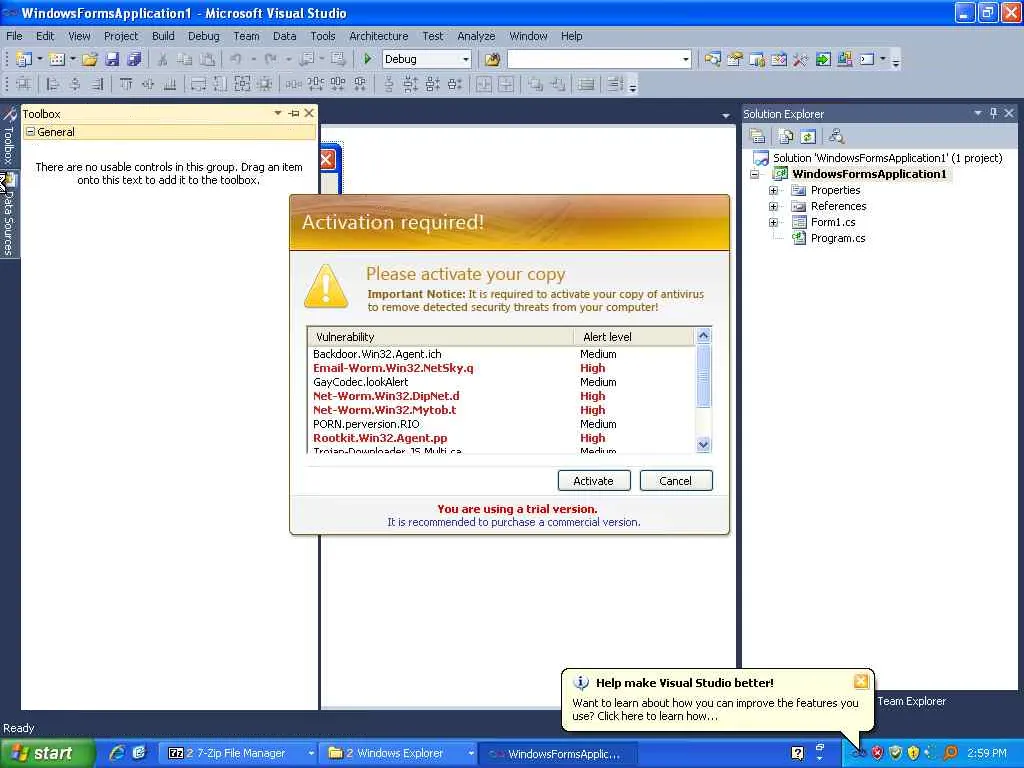Viewport: 1024px width, 768px height.
Task: Open the empty Find combo box dropdown
Action: [x=685, y=59]
